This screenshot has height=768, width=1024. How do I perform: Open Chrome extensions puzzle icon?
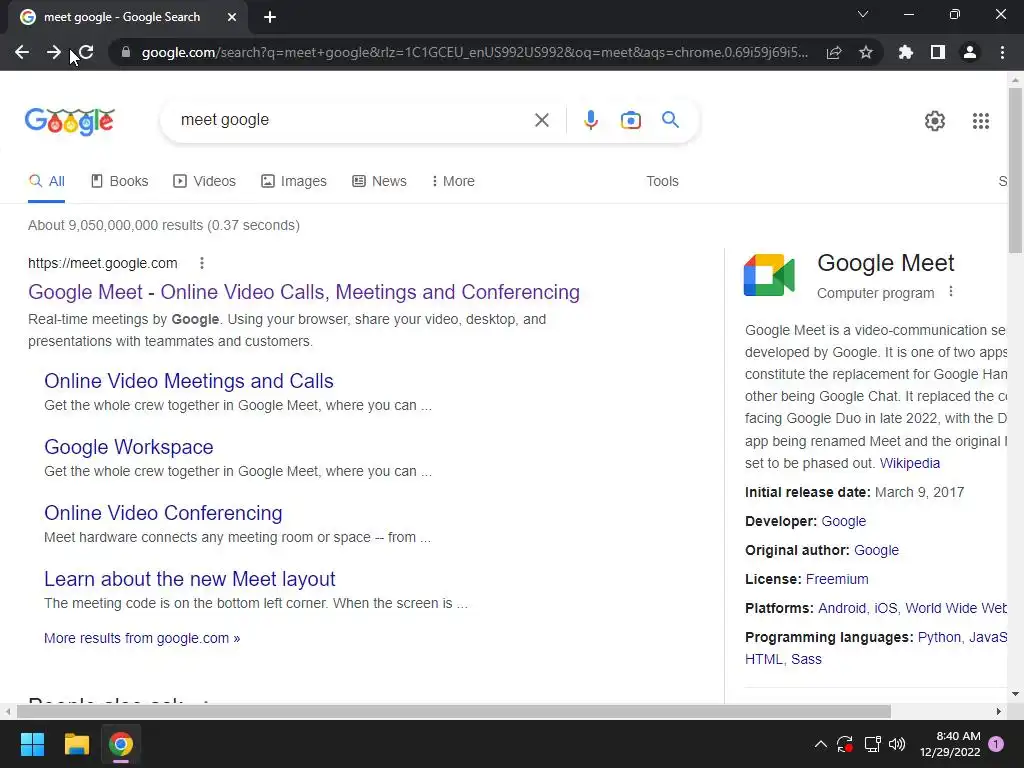(x=906, y=52)
